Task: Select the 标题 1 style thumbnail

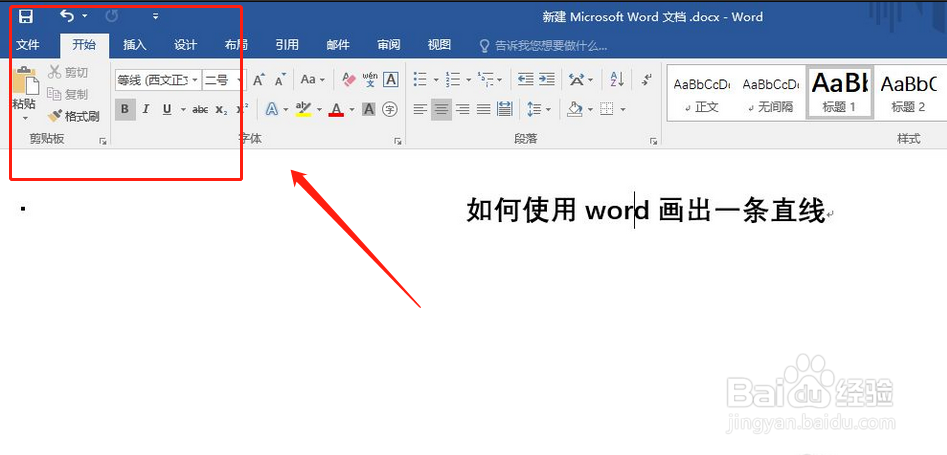Action: point(839,92)
